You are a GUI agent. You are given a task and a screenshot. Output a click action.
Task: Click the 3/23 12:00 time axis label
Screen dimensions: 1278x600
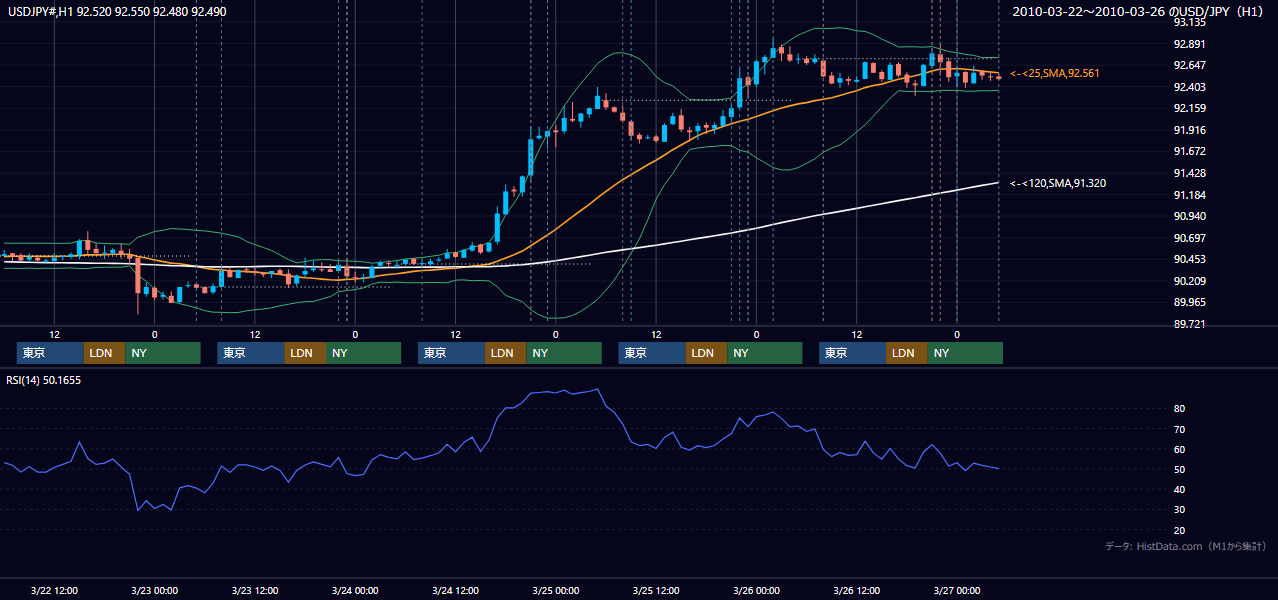[254, 591]
